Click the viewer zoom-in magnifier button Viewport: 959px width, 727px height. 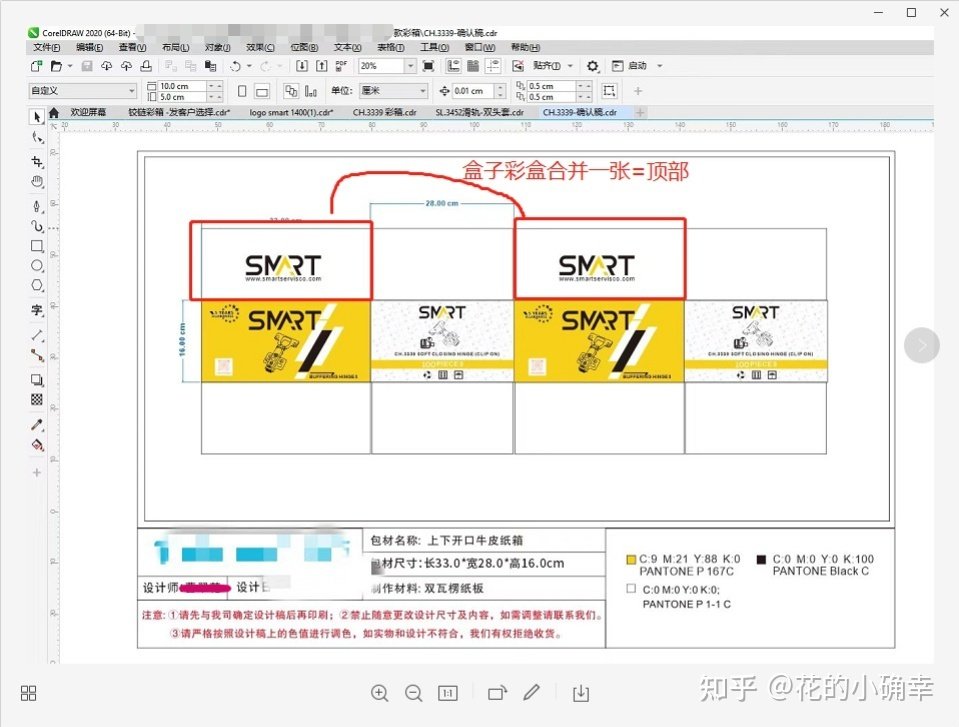coord(379,693)
